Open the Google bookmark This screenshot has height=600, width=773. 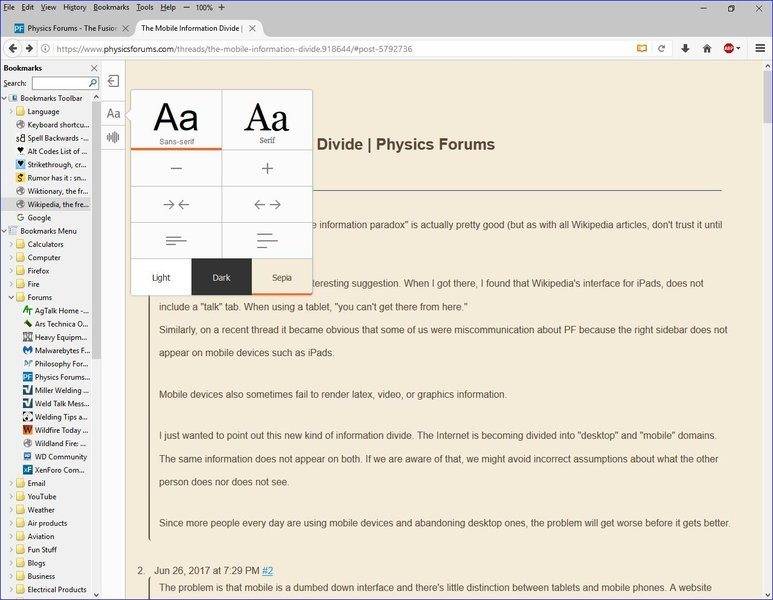tap(34, 217)
